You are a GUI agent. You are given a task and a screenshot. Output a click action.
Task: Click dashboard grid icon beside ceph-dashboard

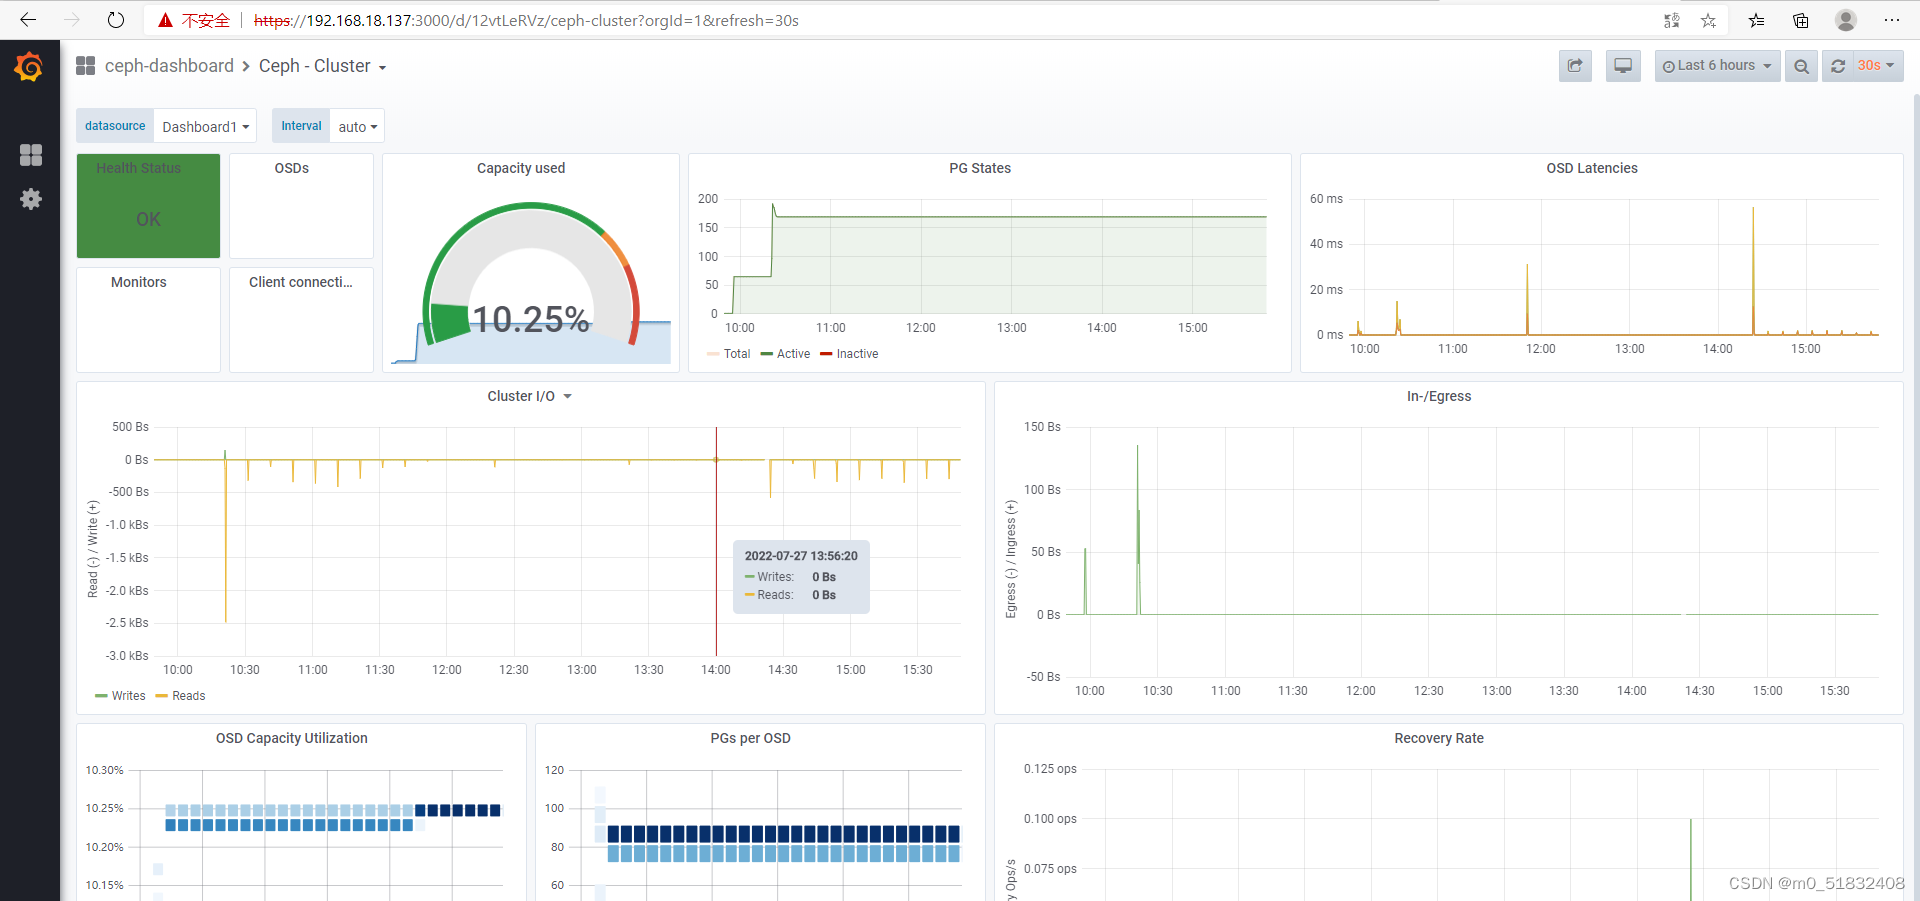point(86,66)
